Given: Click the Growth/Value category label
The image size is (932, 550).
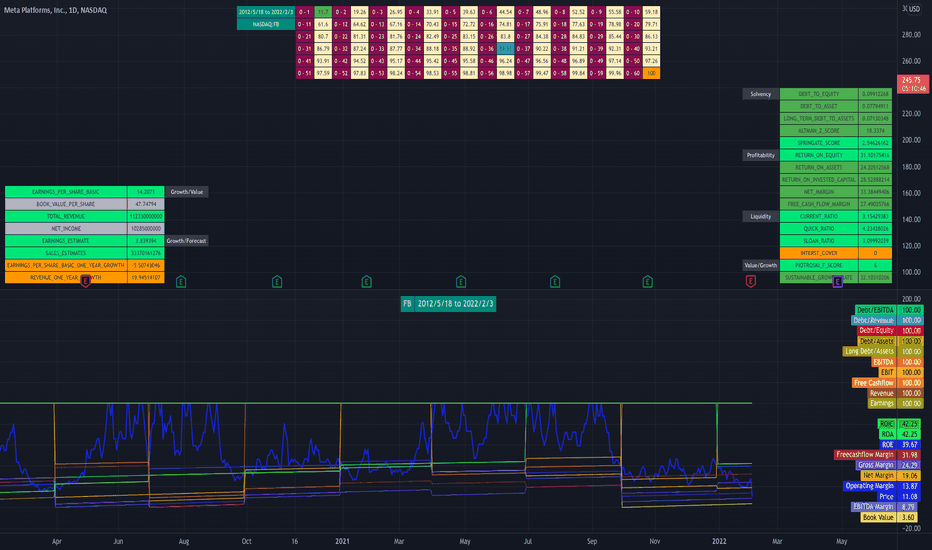Looking at the screenshot, I should point(187,192).
